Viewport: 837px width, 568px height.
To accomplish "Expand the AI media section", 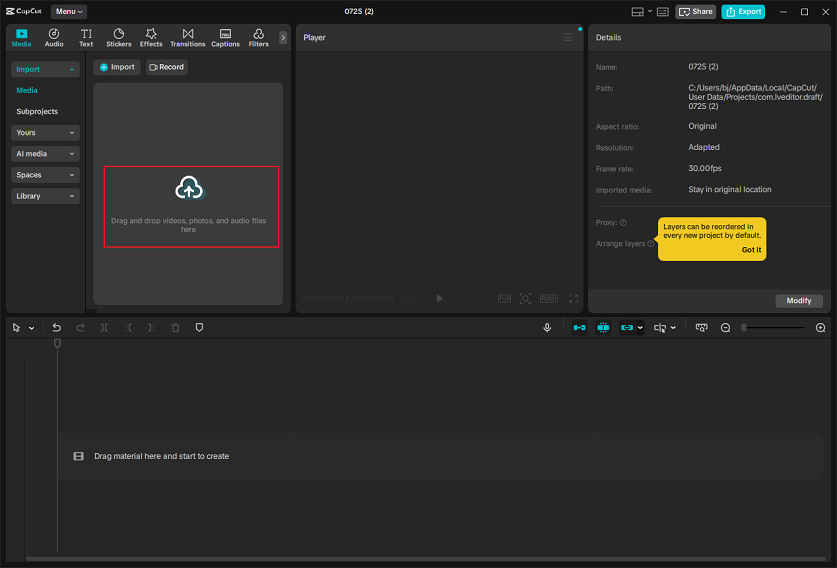I will pyautogui.click(x=45, y=154).
